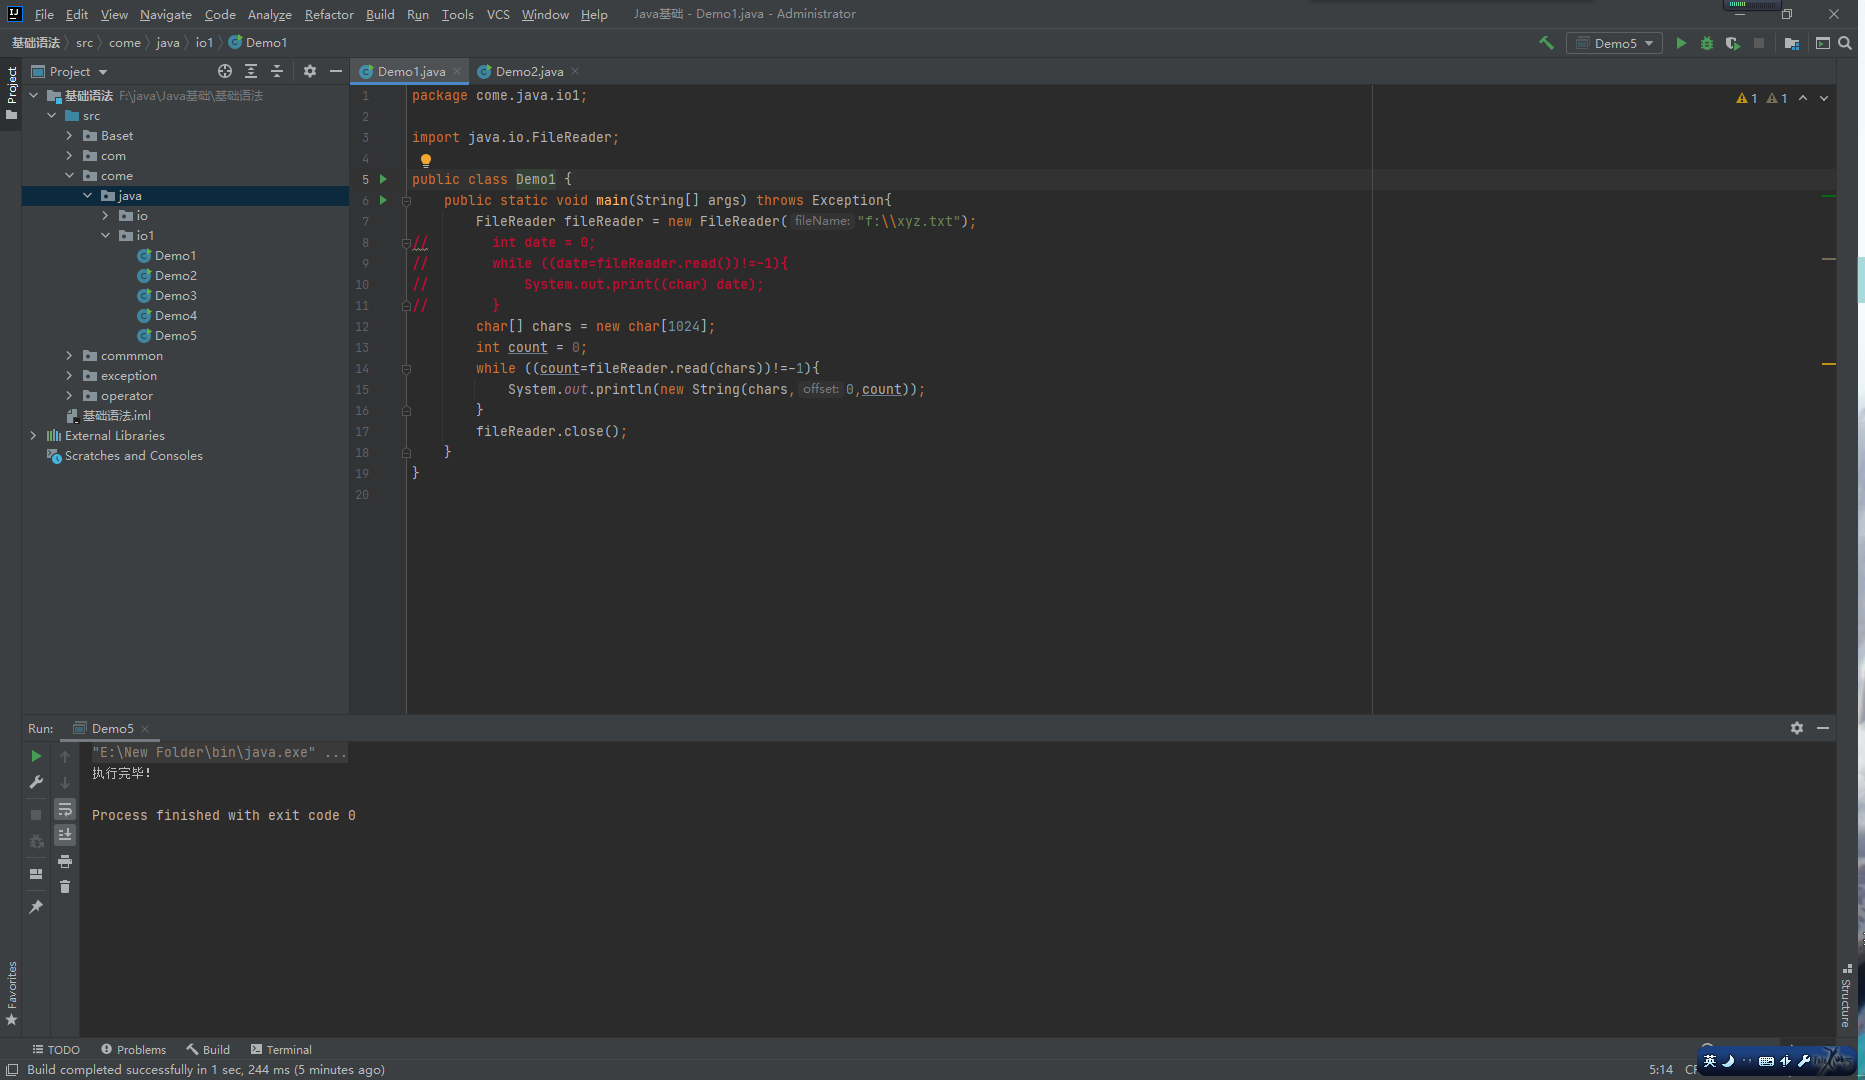
Task: Close the Demo5 run tab
Action: click(x=145, y=729)
